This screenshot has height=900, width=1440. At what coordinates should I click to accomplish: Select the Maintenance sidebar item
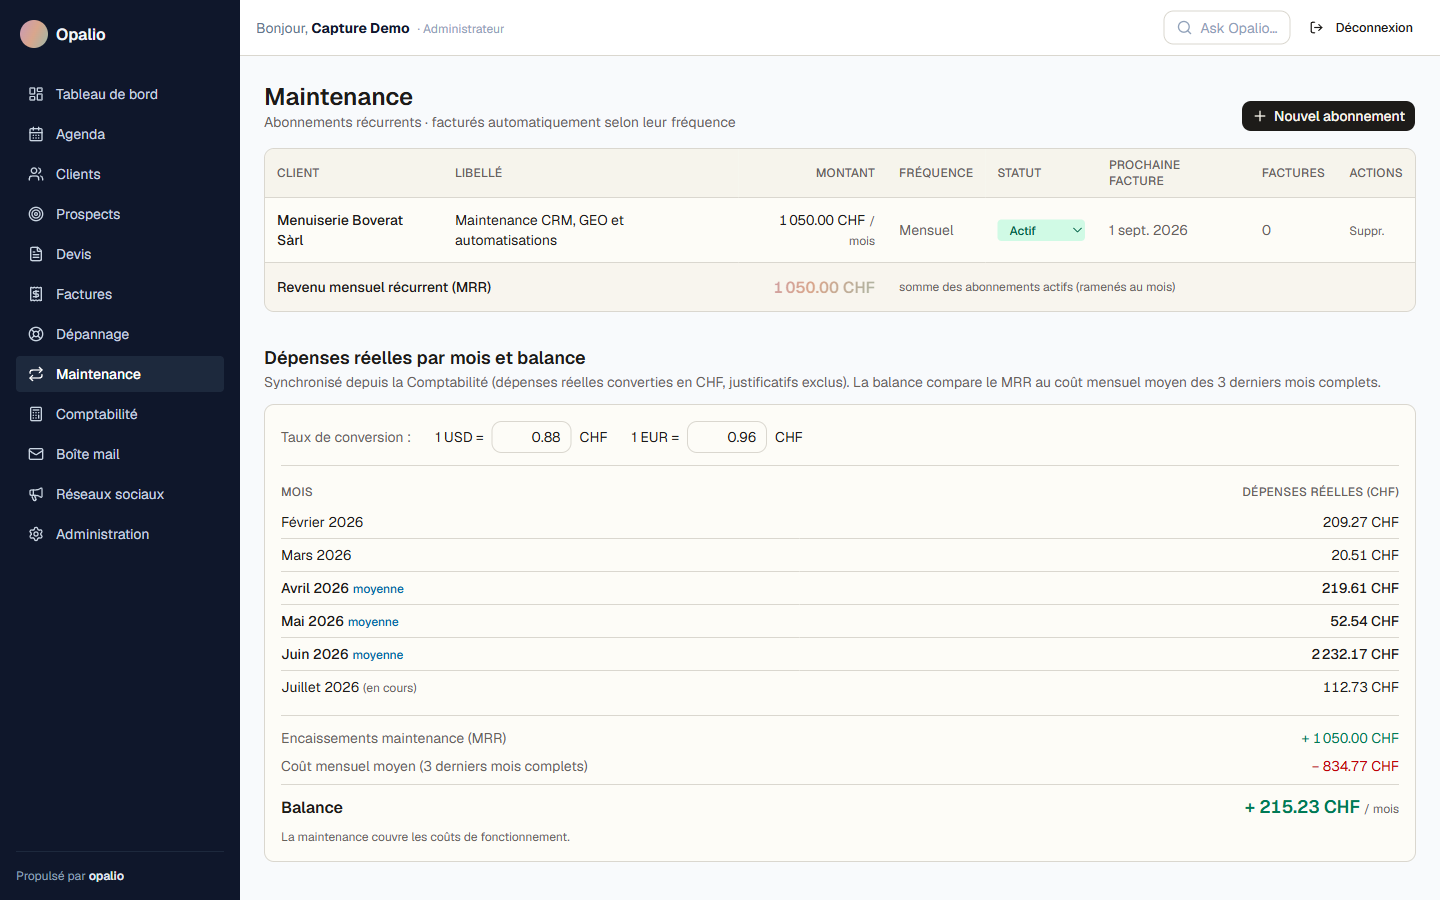120,374
